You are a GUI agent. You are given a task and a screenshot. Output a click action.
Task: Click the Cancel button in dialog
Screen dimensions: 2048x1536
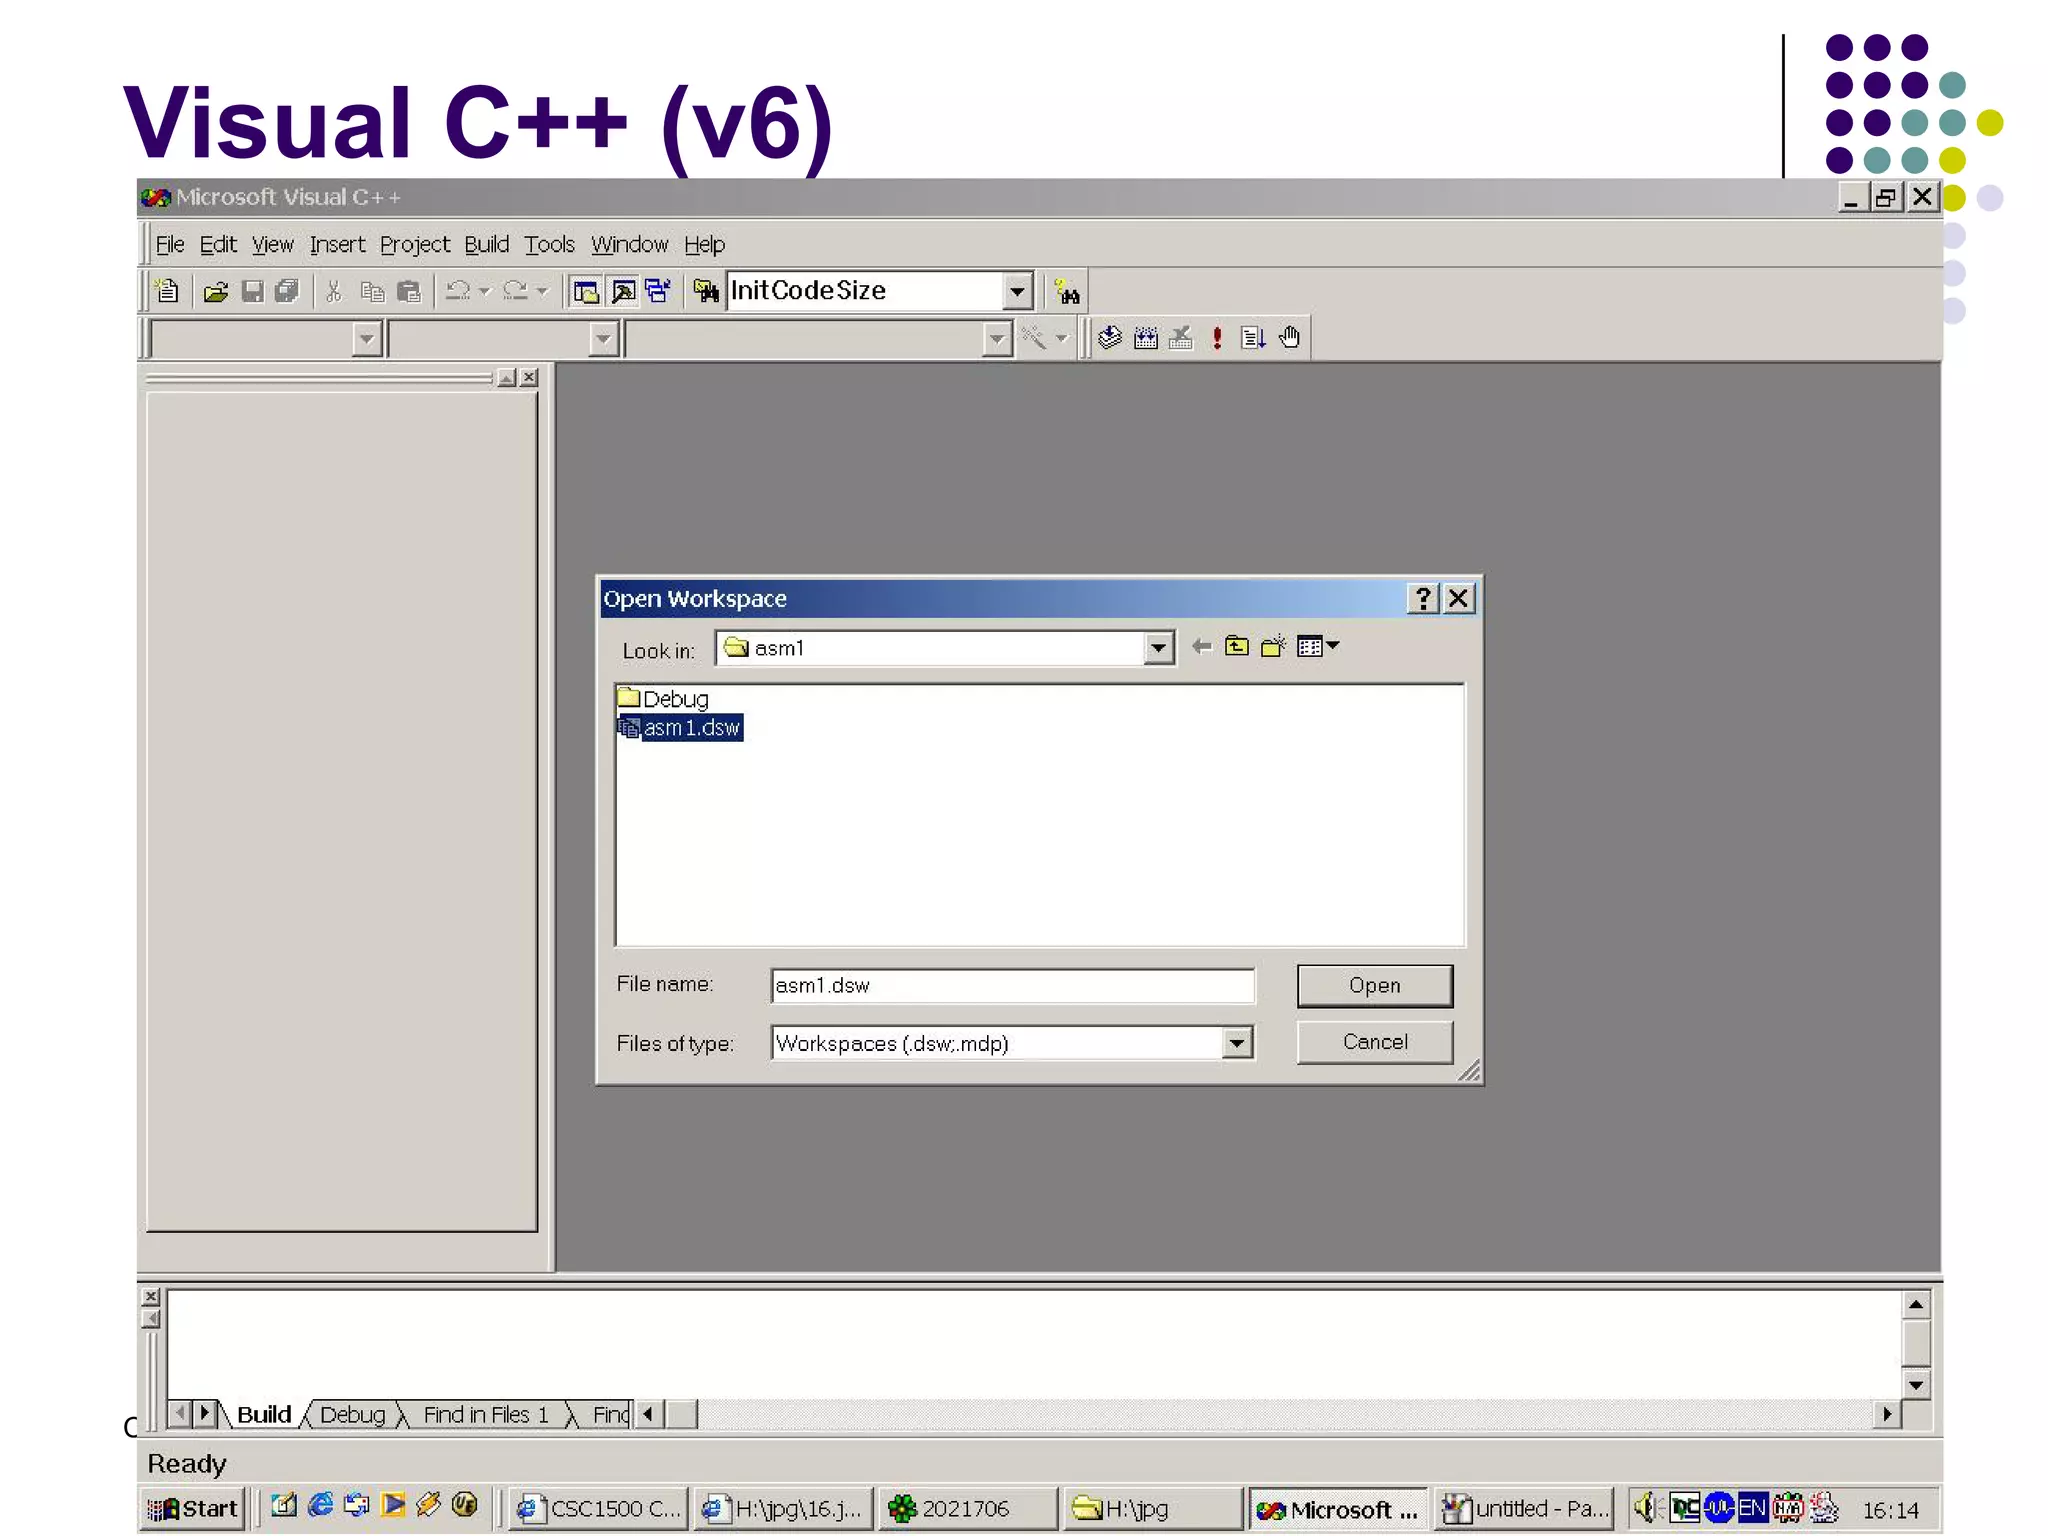point(1374,1042)
